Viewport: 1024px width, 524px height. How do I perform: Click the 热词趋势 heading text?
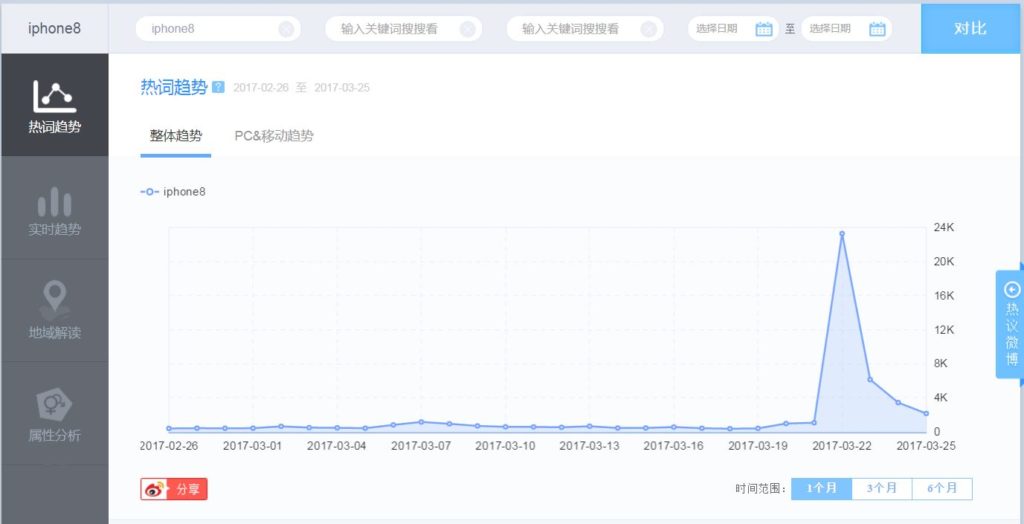tap(174, 87)
